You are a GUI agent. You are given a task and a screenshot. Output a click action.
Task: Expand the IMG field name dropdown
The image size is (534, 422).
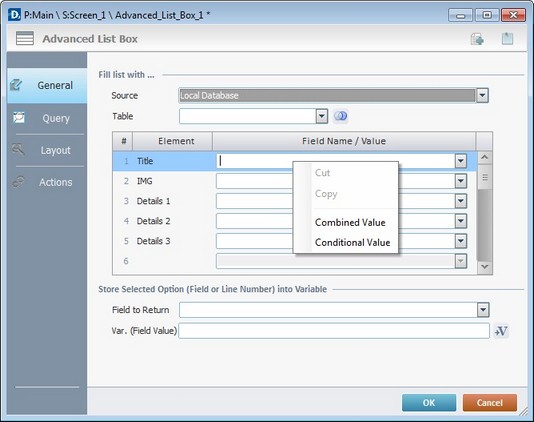coord(460,181)
